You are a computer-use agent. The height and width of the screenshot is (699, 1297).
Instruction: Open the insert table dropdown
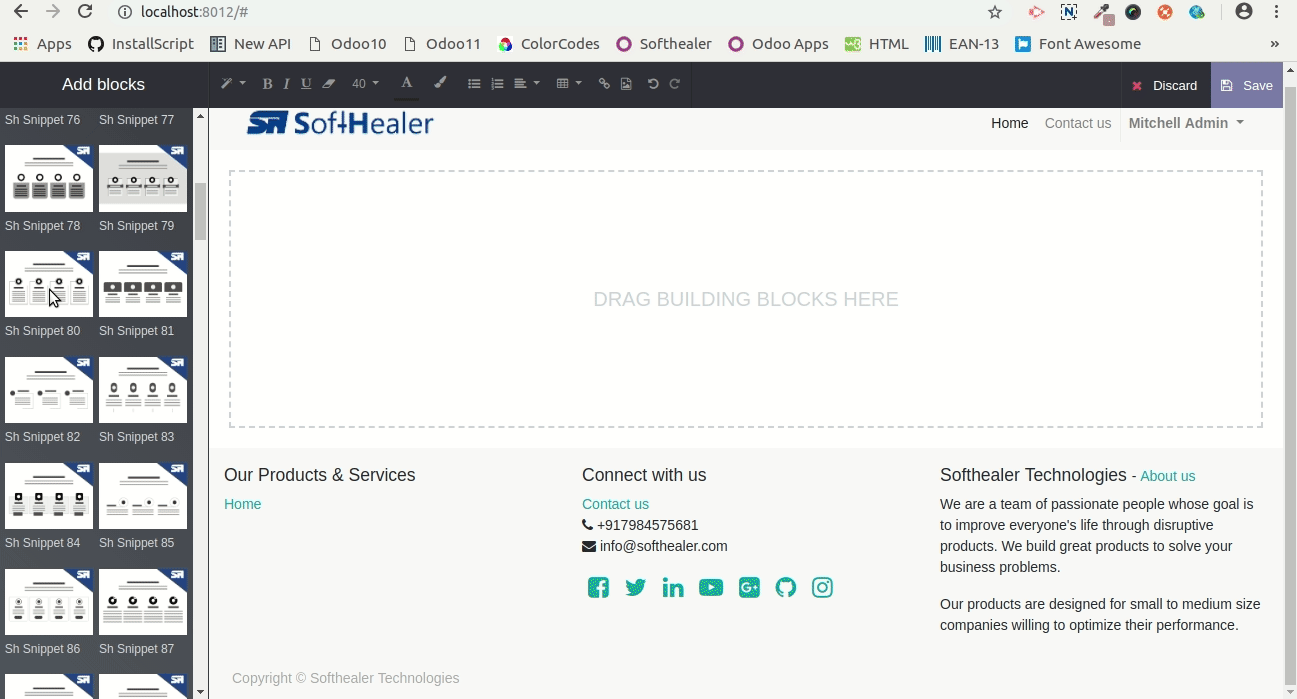569,84
